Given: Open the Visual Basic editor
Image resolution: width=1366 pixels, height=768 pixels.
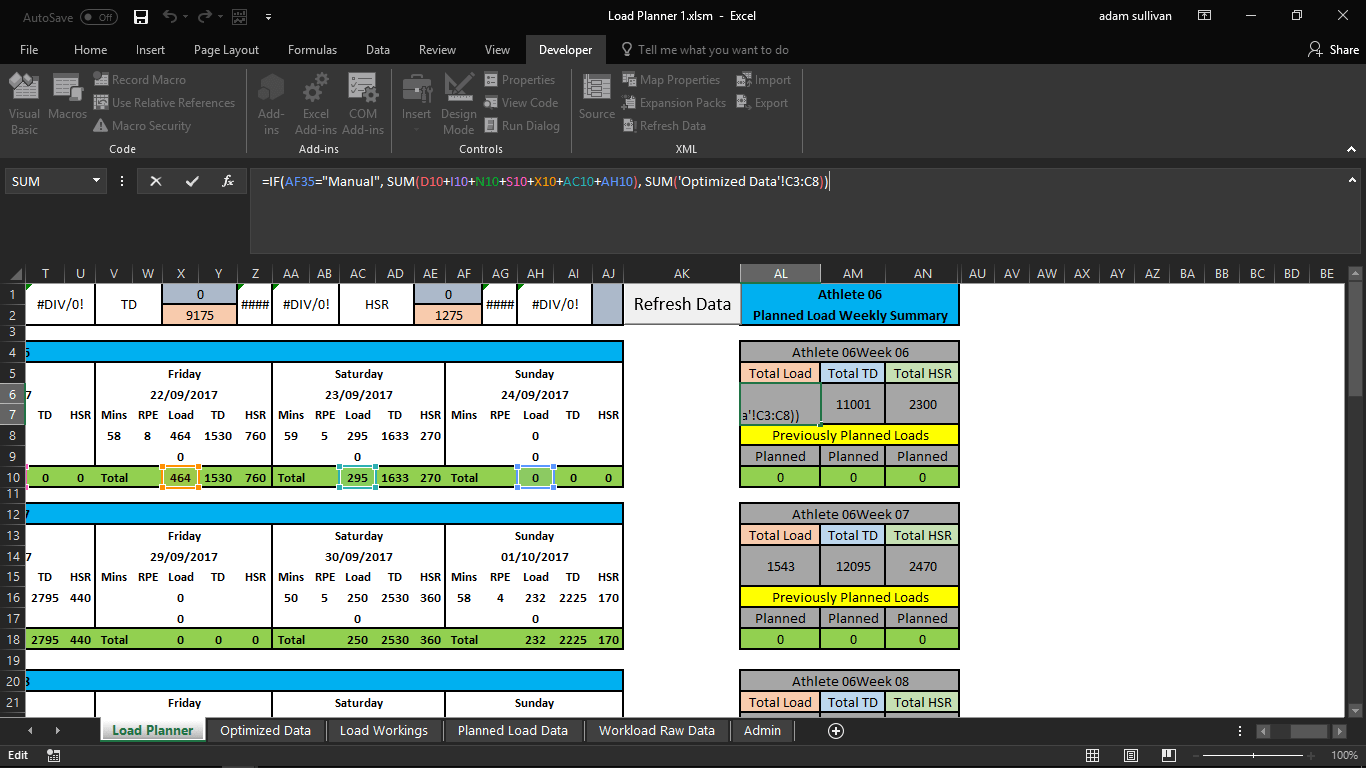Looking at the screenshot, I should coord(23,101).
